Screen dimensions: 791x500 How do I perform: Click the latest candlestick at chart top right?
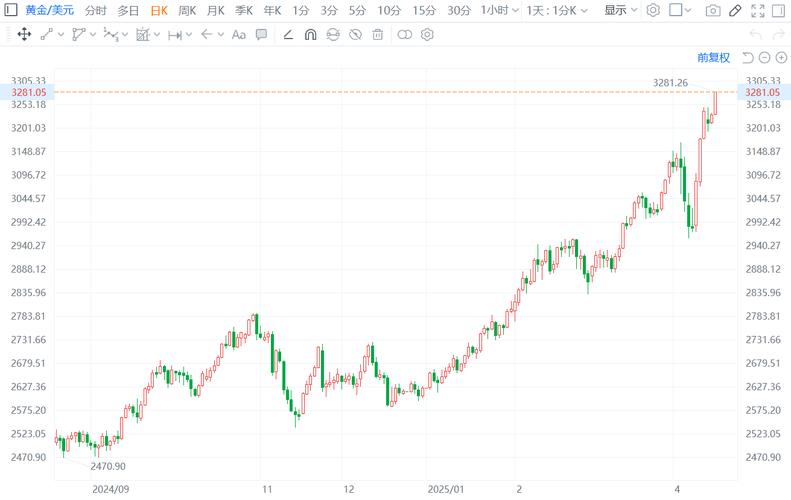coord(715,103)
